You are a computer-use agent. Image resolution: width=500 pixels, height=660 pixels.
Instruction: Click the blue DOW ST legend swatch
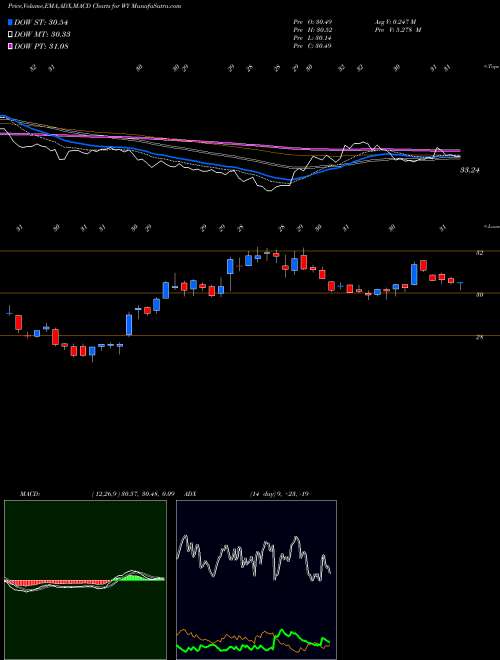point(10,22)
